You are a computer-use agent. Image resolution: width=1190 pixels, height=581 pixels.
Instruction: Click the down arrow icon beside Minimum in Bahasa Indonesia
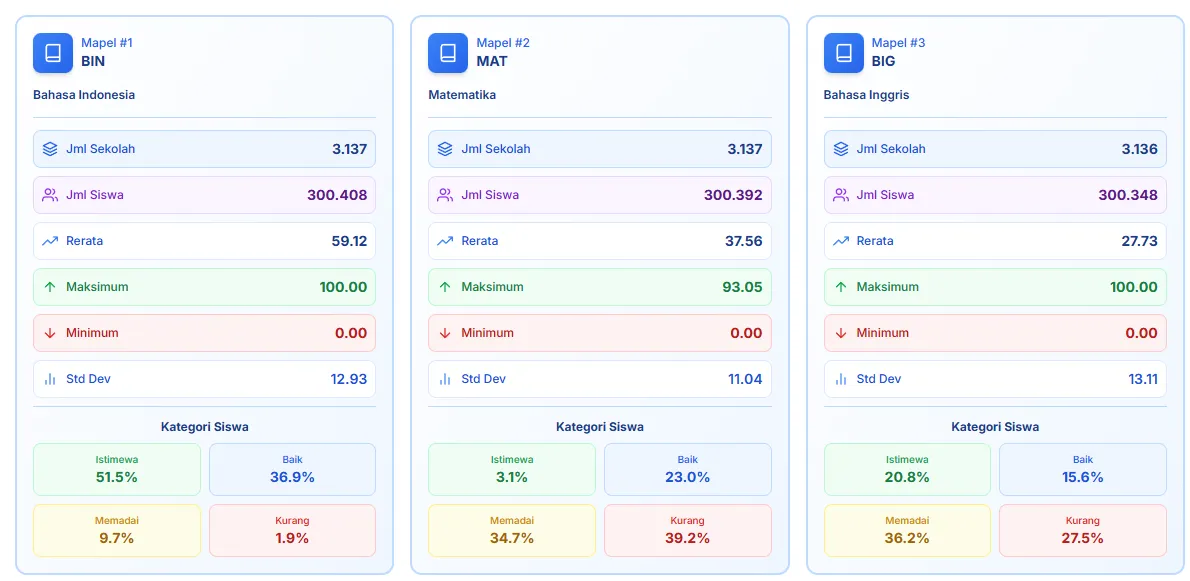[x=50, y=333]
